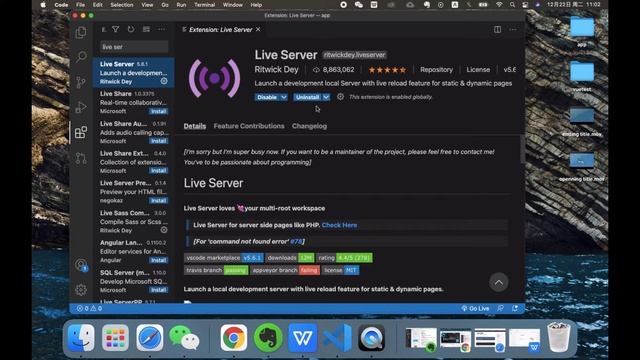Open the Accounts menu icon
This screenshot has width=640, height=360.
tap(81, 265)
